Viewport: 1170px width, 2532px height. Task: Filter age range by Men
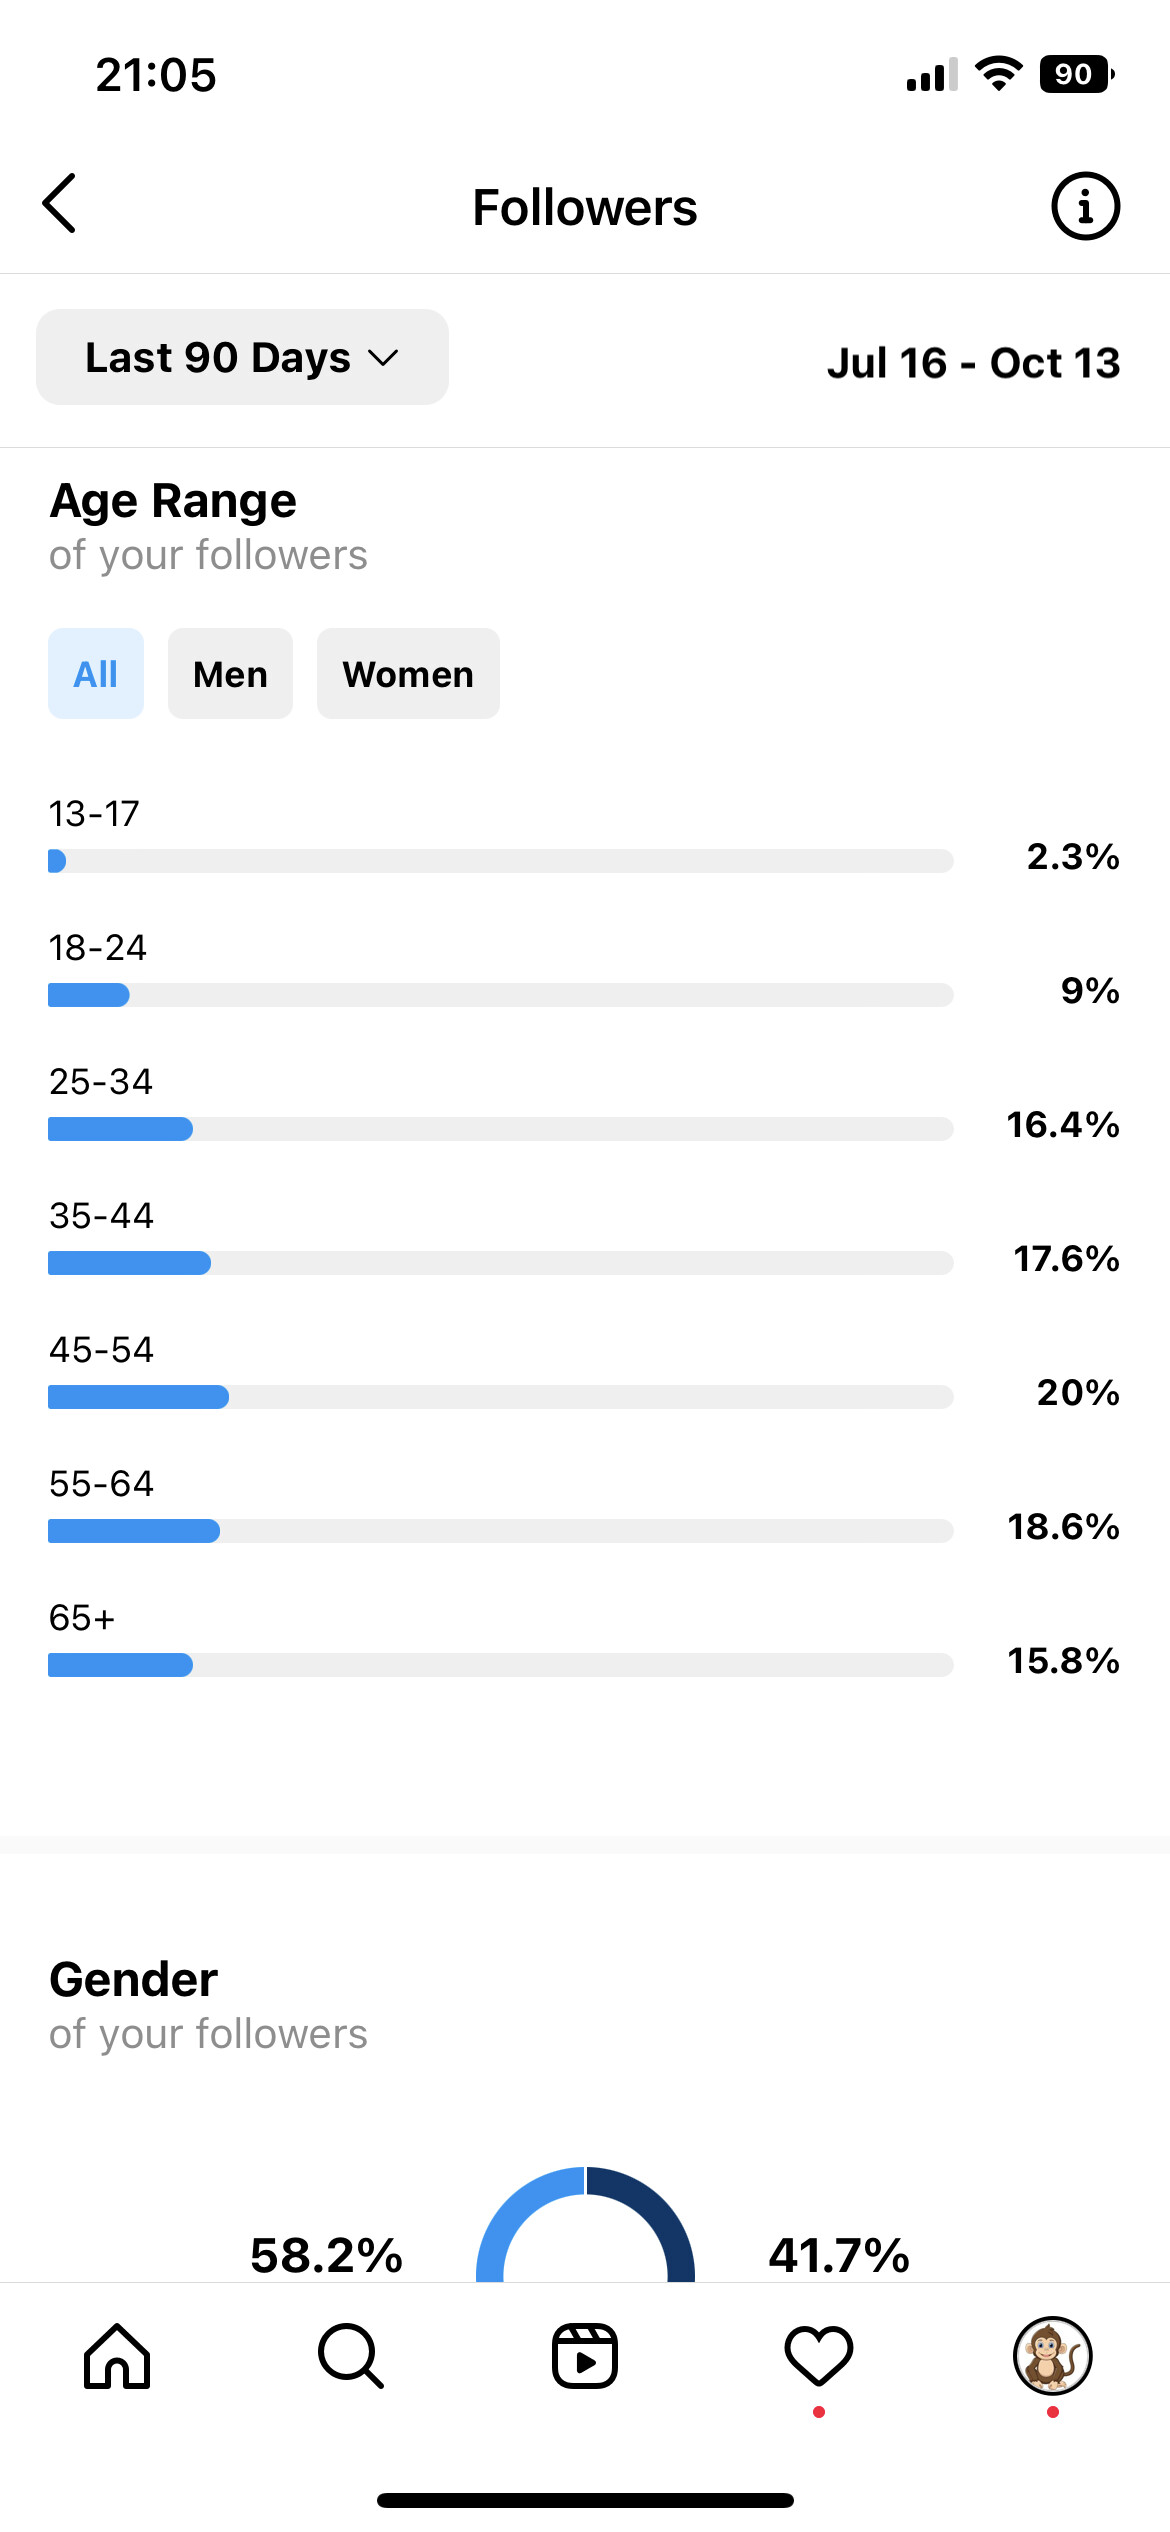coord(230,674)
